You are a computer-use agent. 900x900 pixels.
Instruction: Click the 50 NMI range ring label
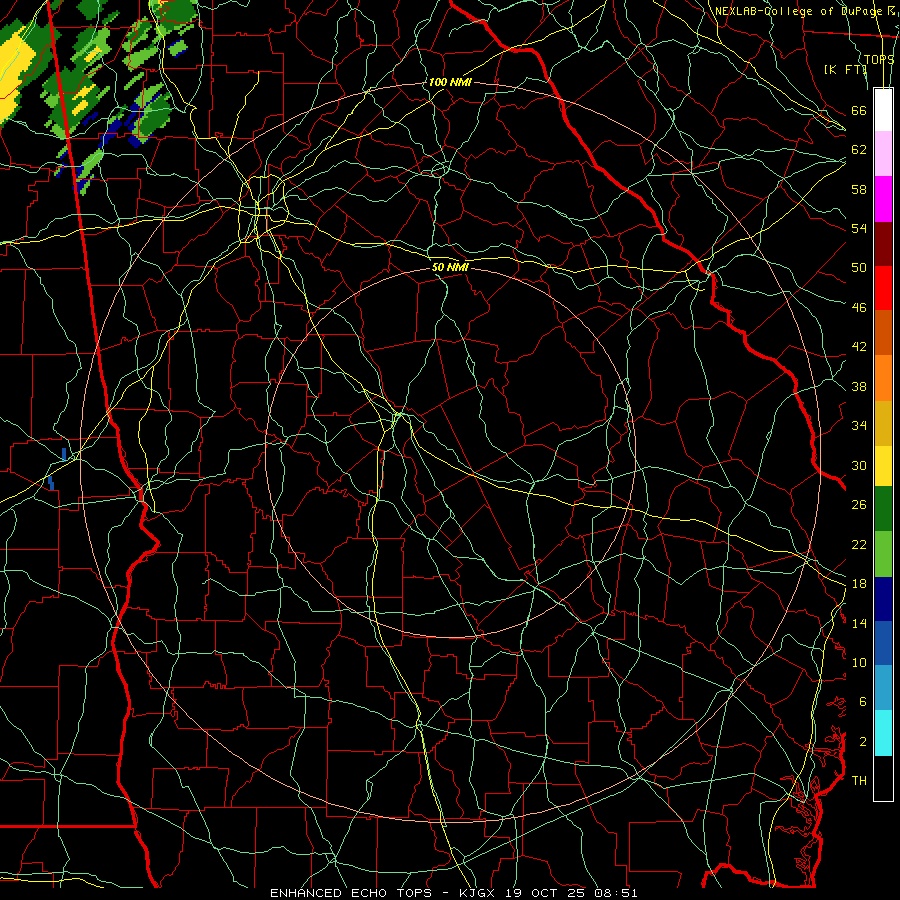point(450,267)
